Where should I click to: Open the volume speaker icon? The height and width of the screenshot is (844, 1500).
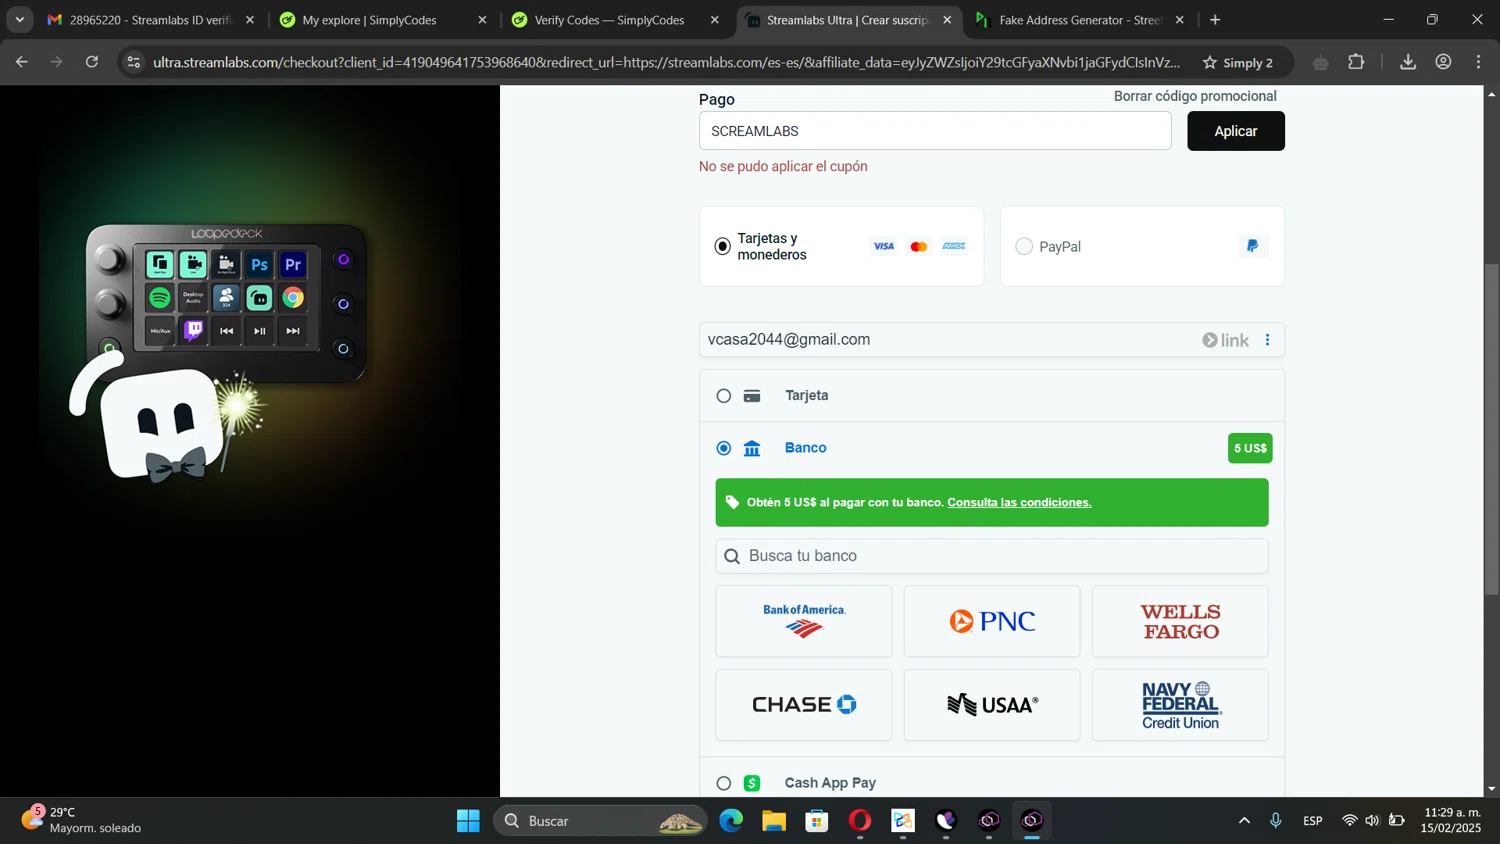pyautogui.click(x=1372, y=821)
